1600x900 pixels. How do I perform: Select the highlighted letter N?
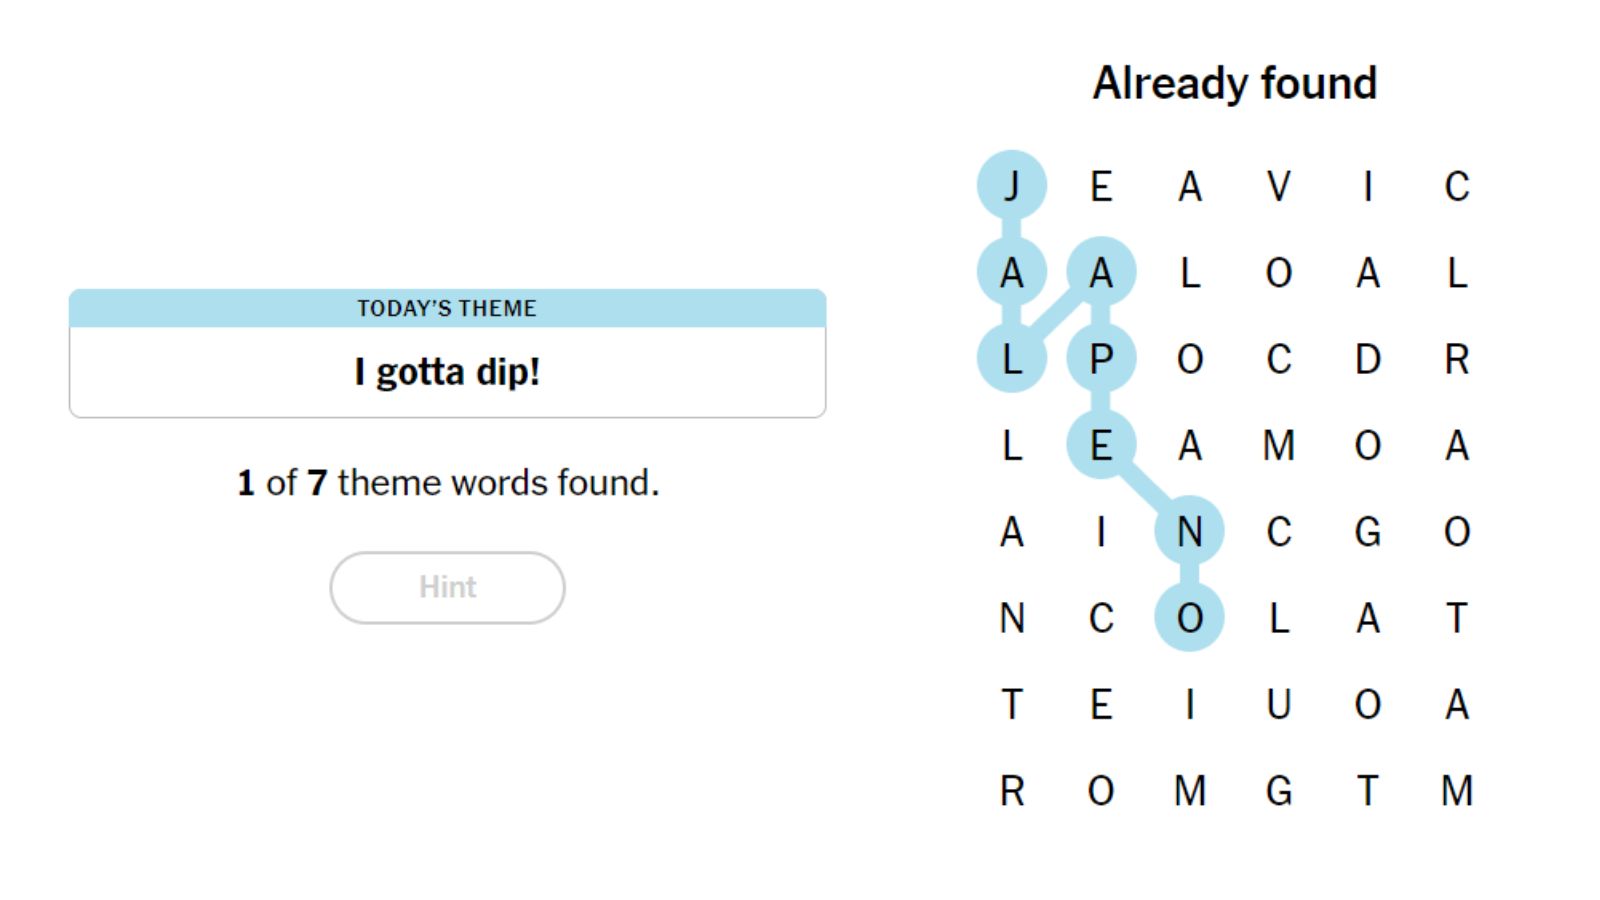(1190, 532)
